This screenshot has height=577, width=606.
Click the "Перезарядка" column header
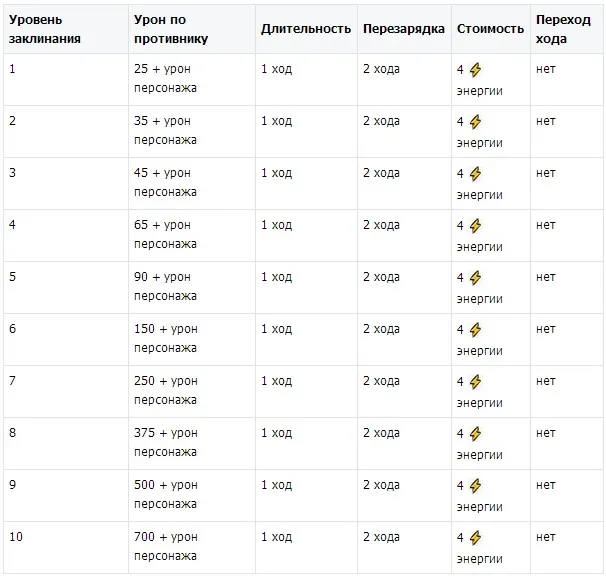[x=403, y=30]
